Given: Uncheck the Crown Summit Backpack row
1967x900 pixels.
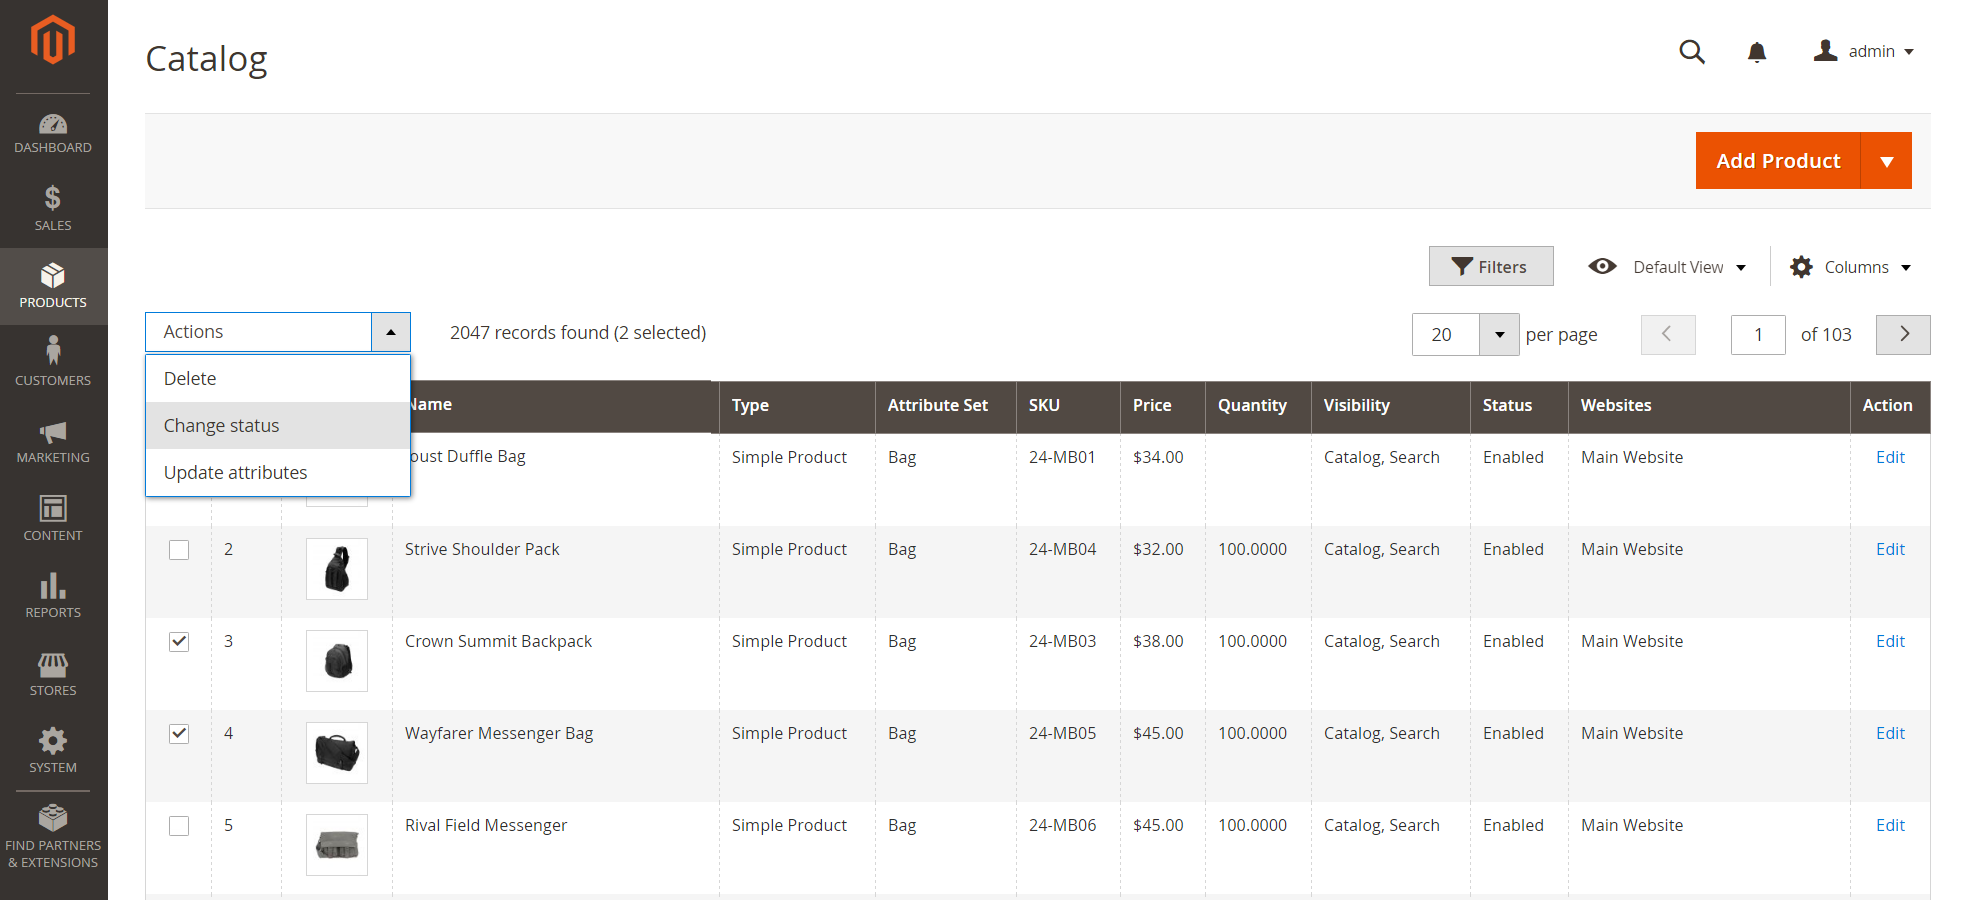Looking at the screenshot, I should click(179, 642).
